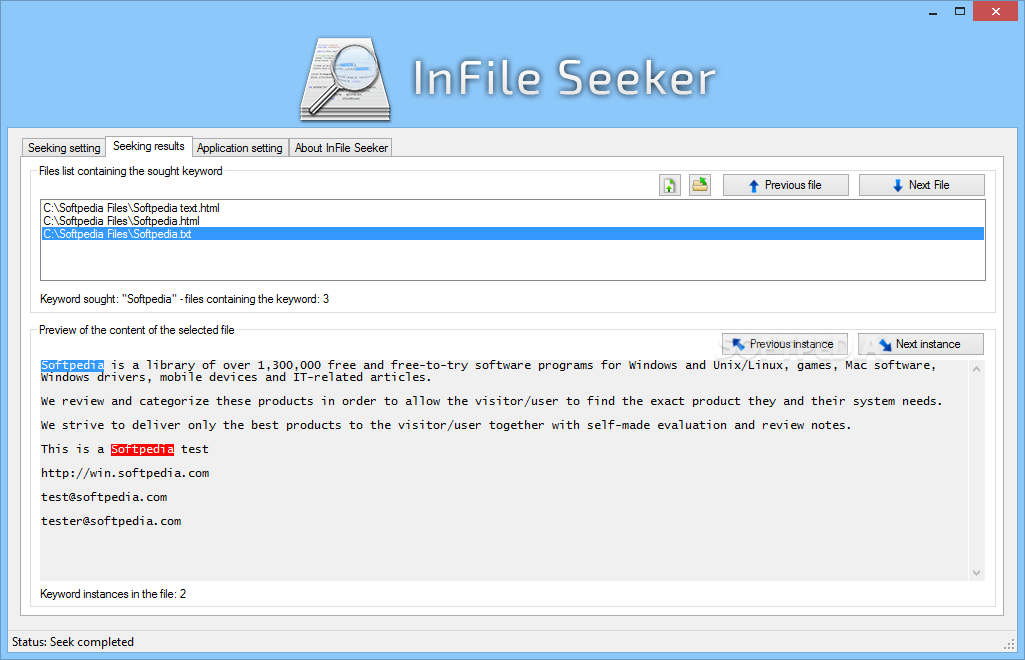
Task: Click the Previous instance button
Action: [784, 344]
